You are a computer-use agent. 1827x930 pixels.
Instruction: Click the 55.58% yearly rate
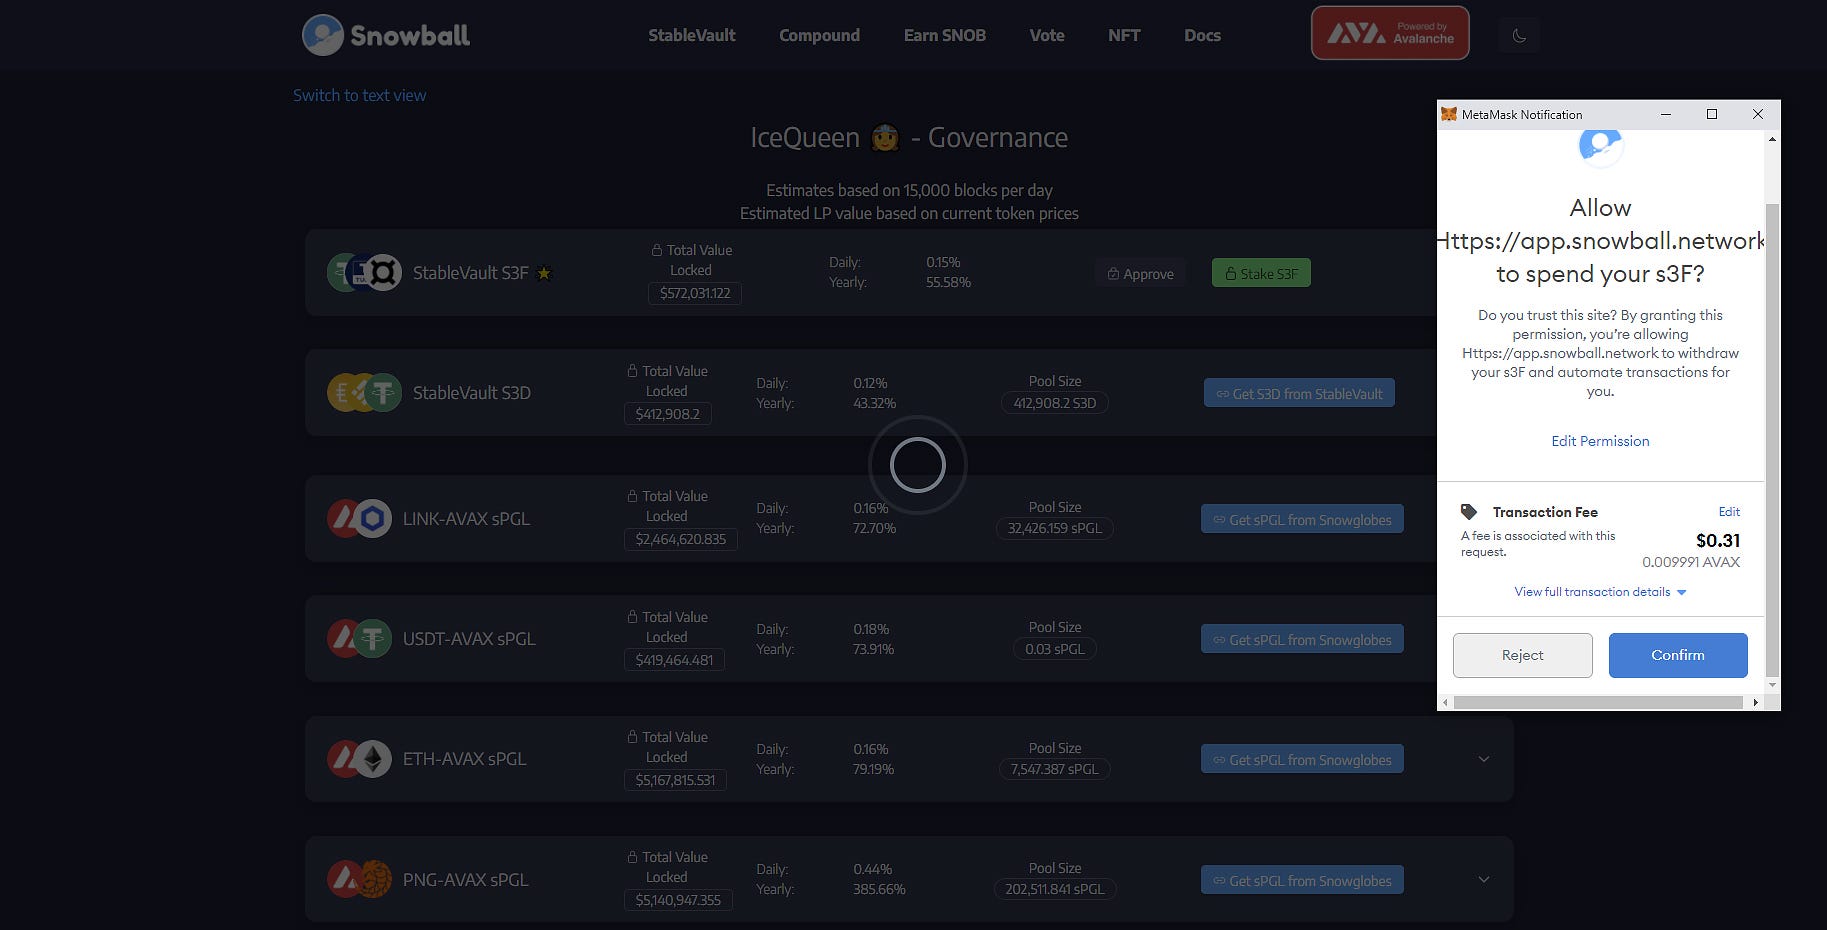949,282
